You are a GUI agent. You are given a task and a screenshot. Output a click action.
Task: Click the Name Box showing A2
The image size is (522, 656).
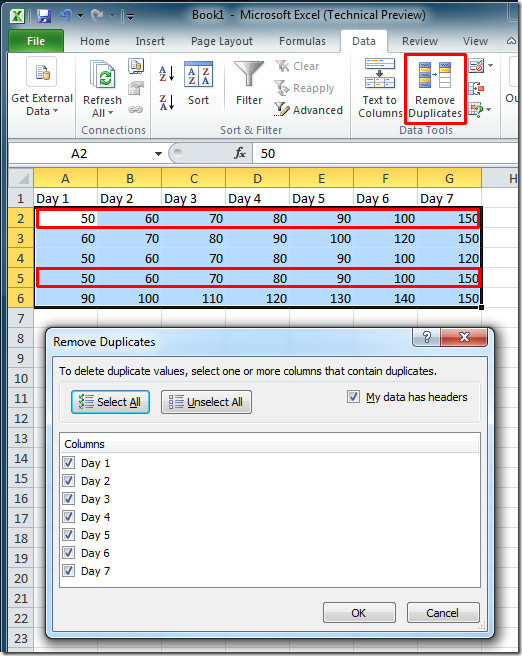pos(79,154)
